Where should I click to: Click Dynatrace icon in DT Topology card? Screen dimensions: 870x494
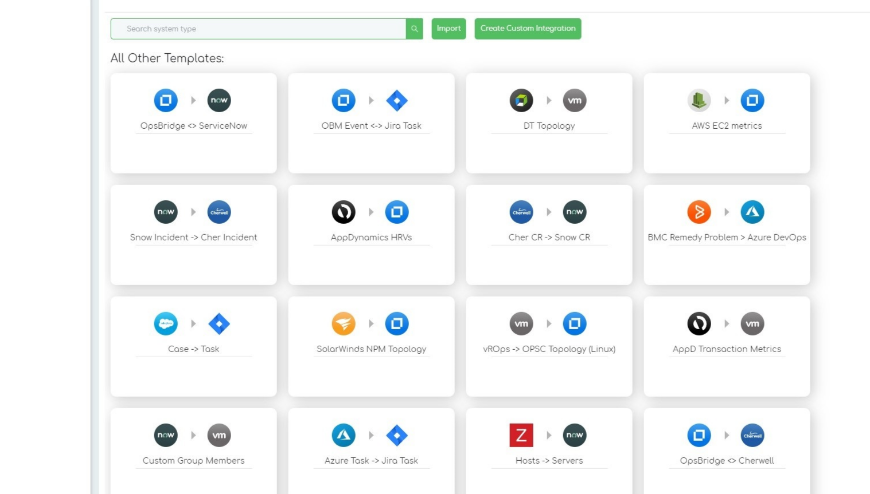pyautogui.click(x=522, y=100)
